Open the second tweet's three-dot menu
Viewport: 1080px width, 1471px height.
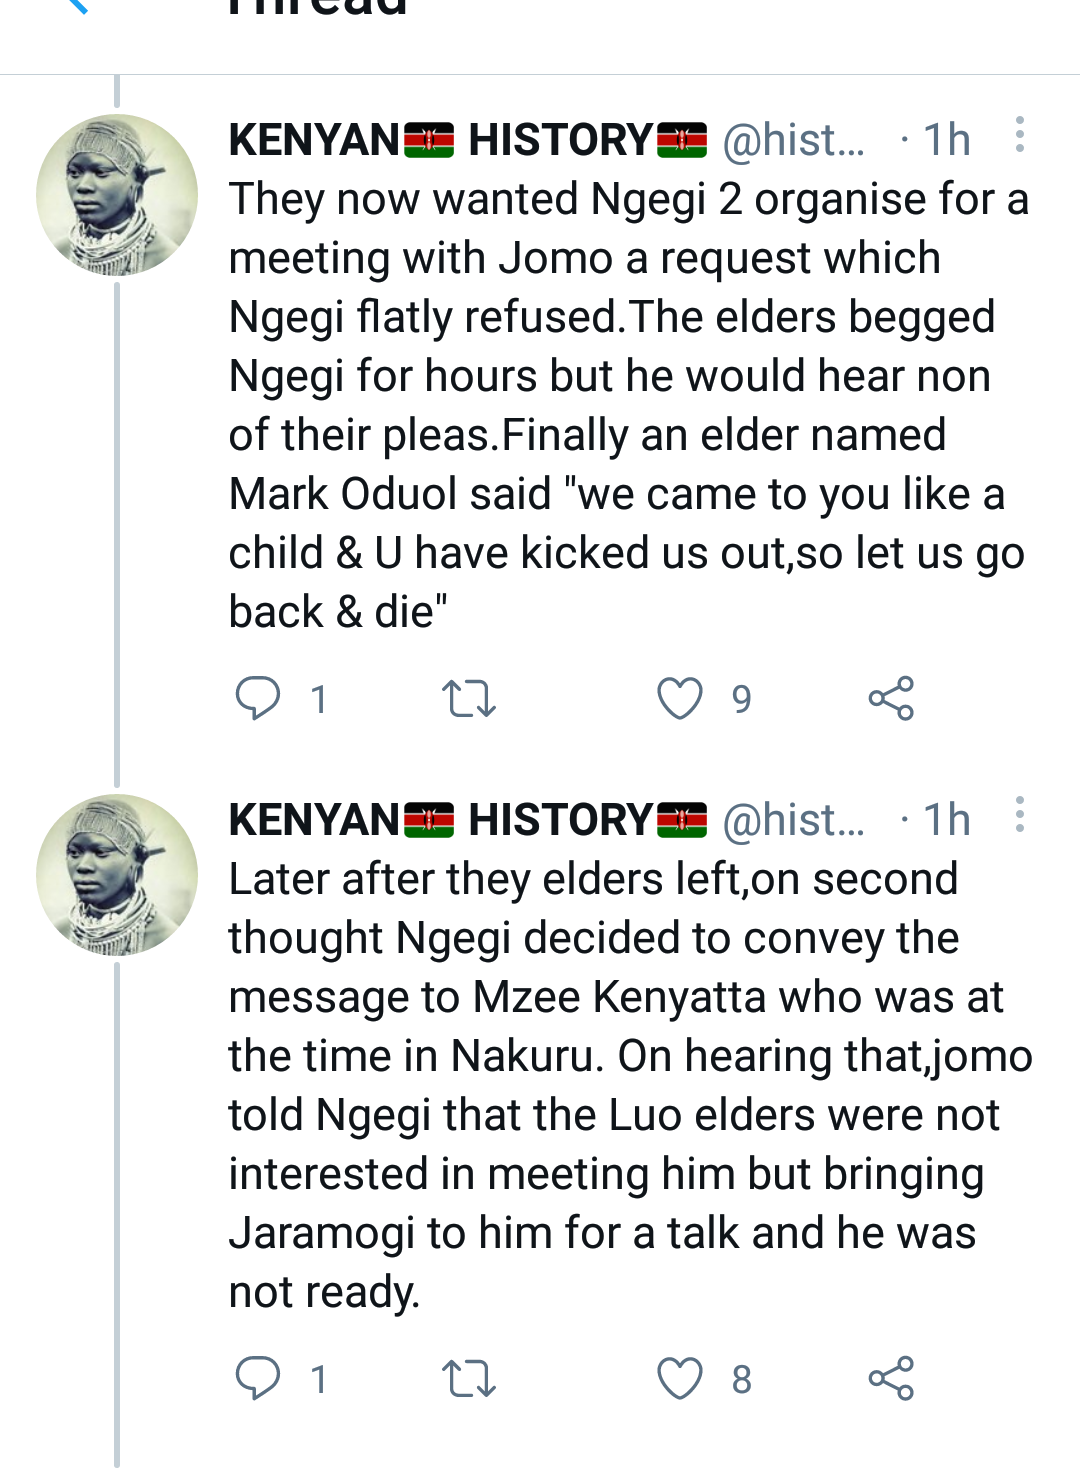[x=1019, y=815]
